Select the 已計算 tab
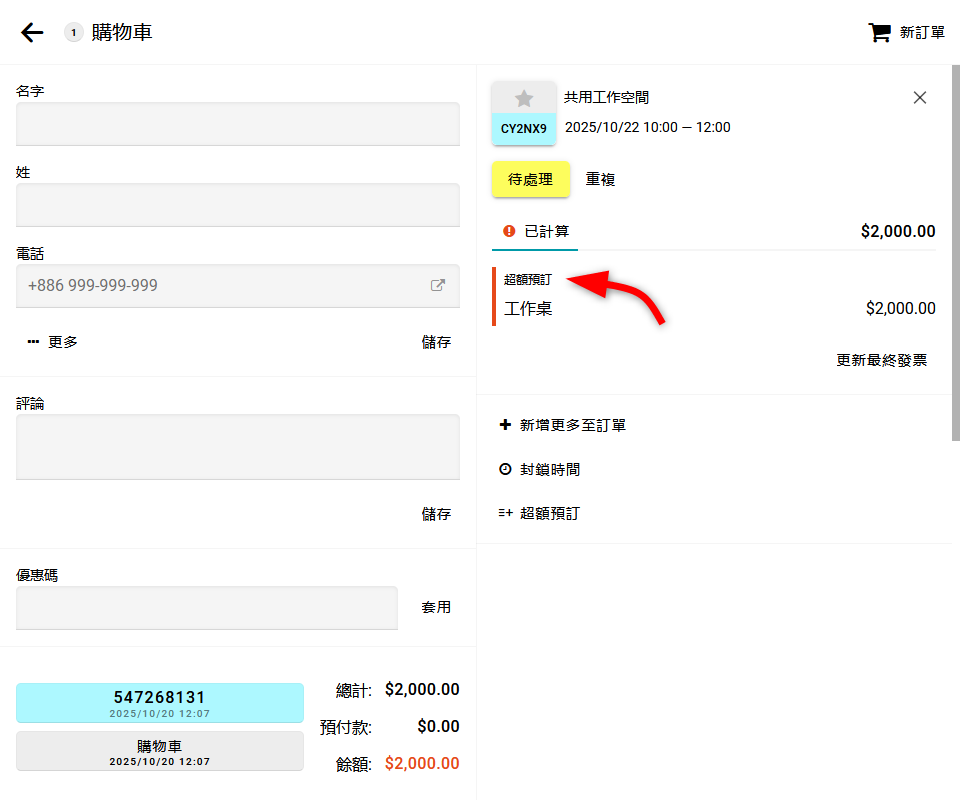This screenshot has width=960, height=800. (535, 231)
